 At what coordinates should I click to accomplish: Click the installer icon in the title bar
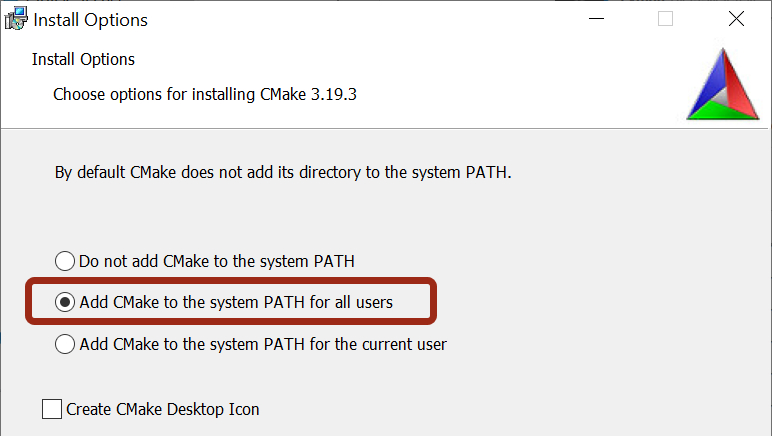[x=16, y=19]
